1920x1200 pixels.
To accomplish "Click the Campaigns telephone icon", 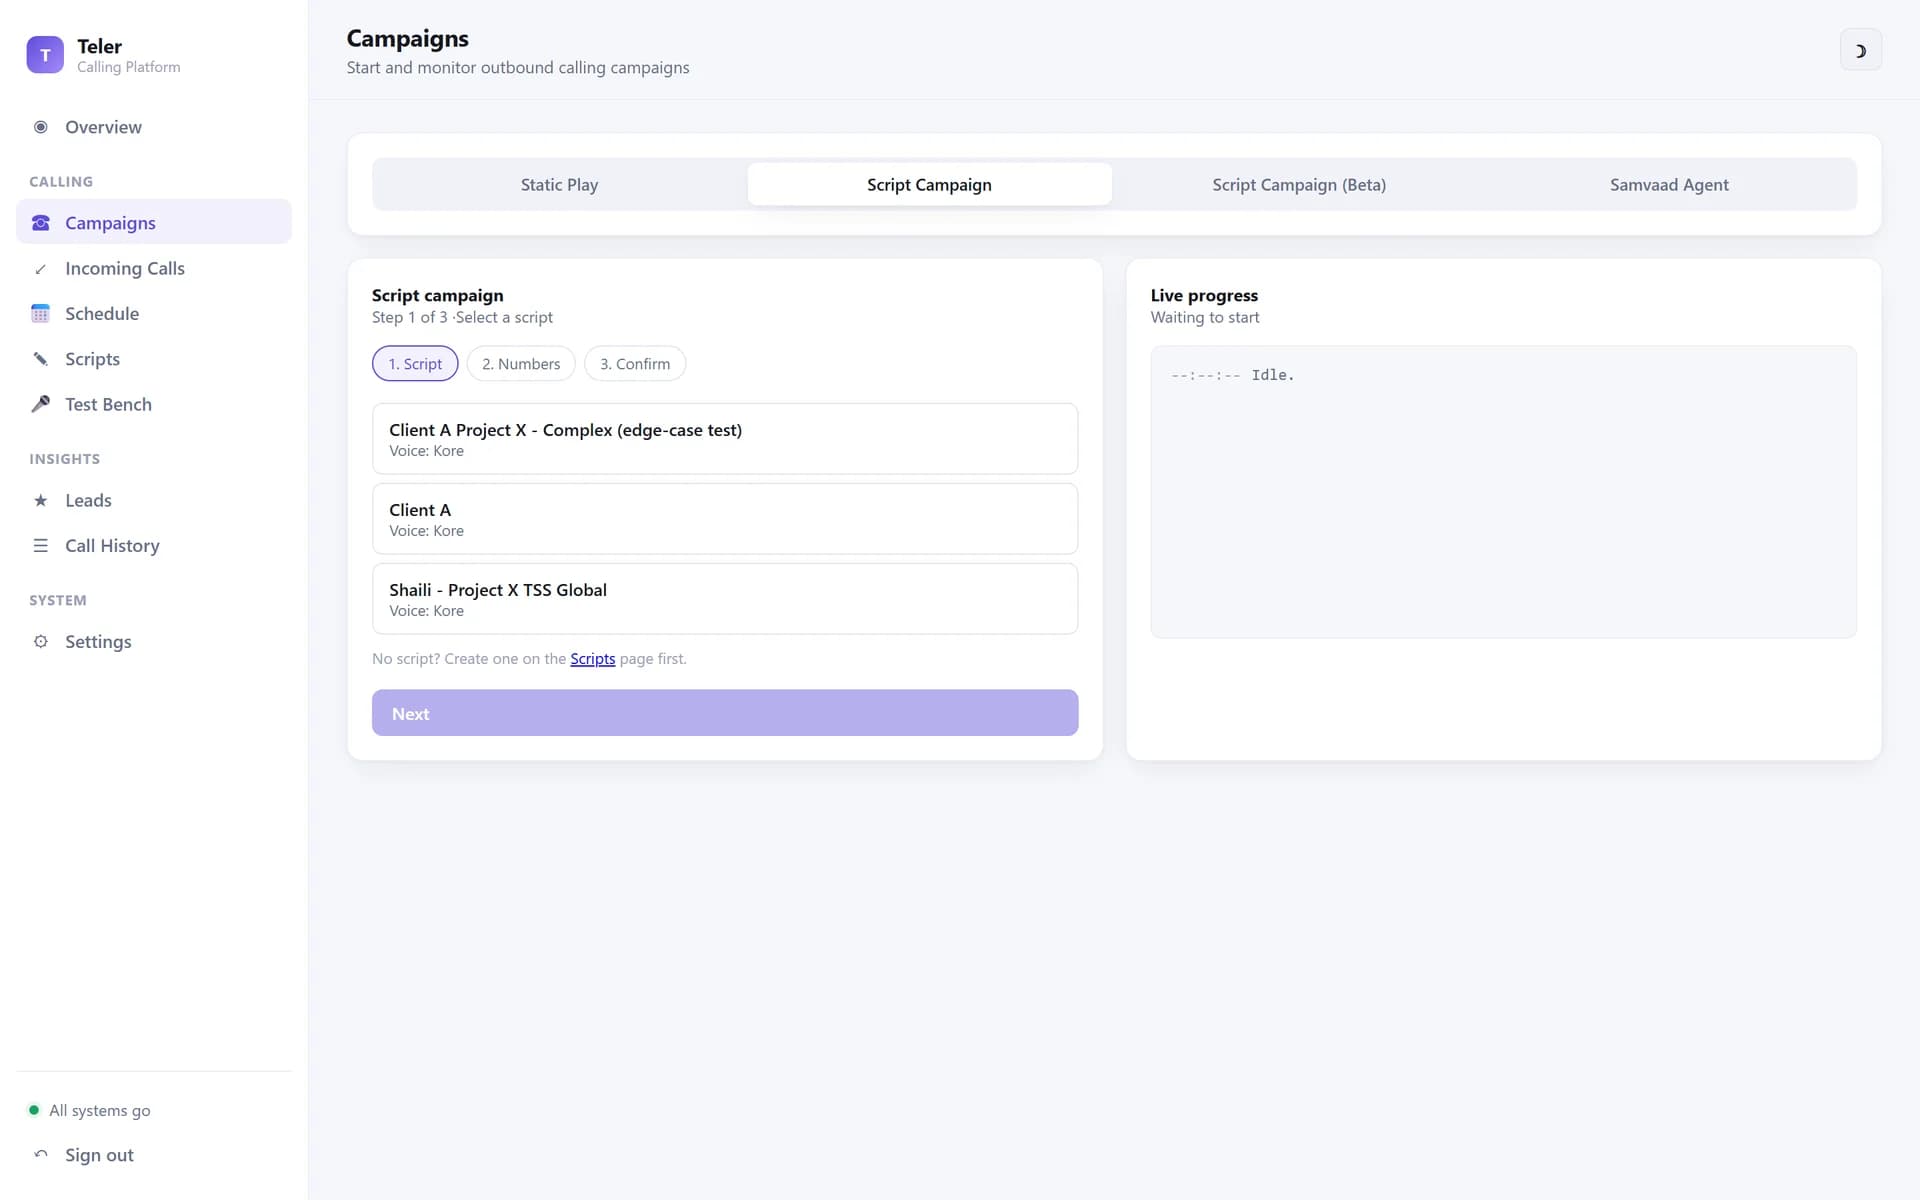I will [x=41, y=223].
